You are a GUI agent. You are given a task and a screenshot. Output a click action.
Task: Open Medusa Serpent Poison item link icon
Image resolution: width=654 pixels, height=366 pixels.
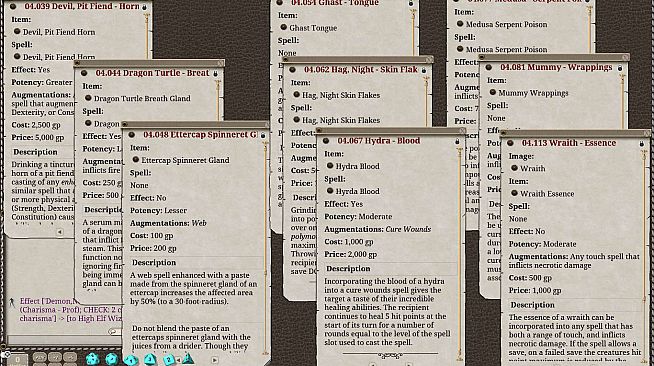coord(460,24)
